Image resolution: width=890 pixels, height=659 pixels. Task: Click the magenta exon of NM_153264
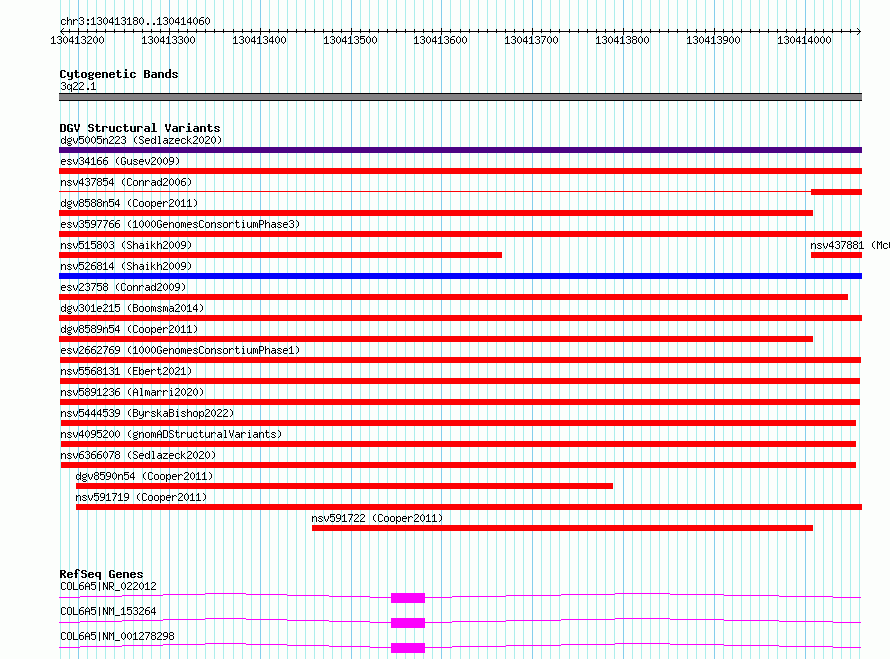point(408,623)
